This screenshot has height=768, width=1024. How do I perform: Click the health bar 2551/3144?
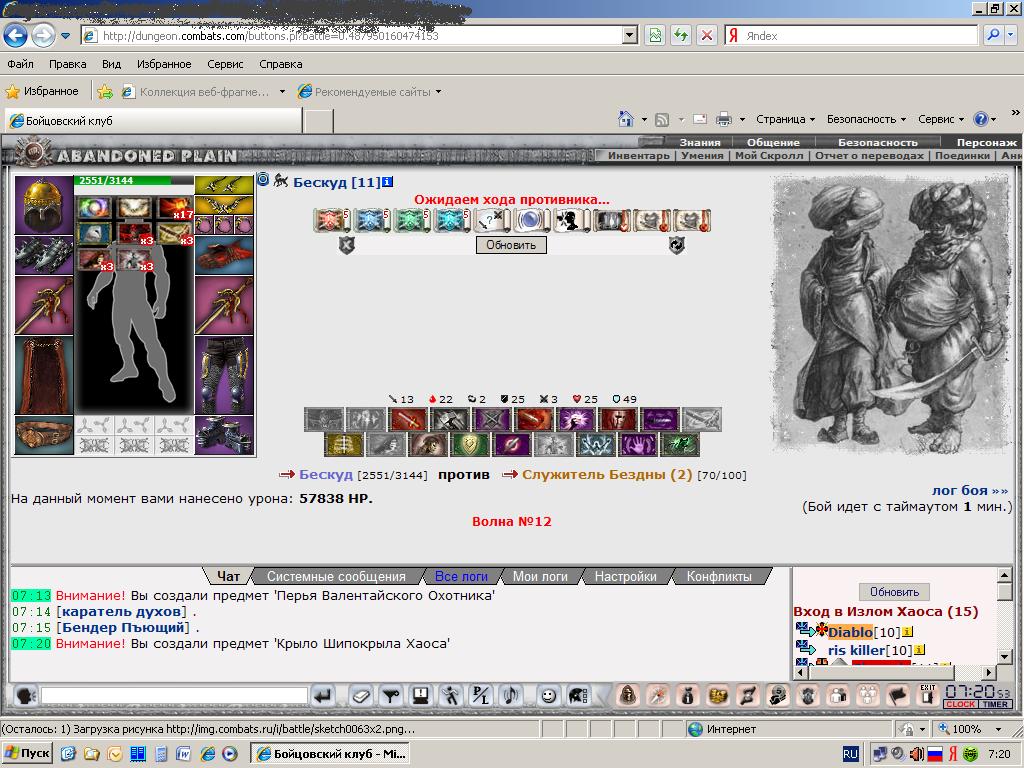click(134, 180)
